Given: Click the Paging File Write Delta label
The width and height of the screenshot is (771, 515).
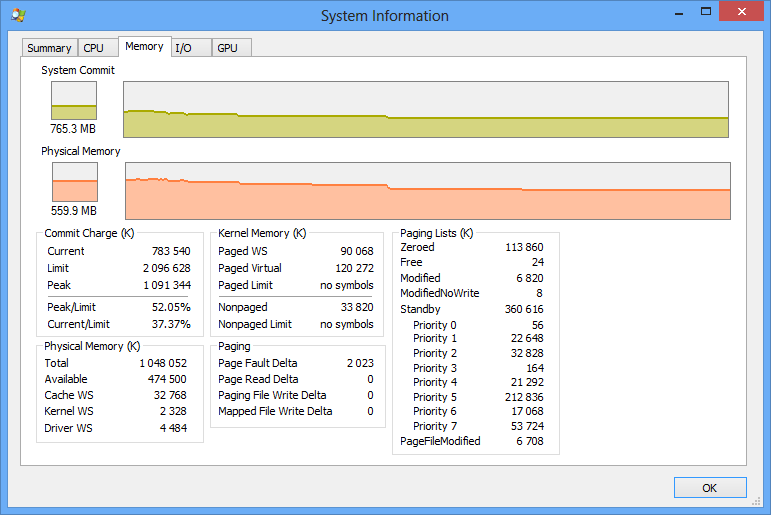Looking at the screenshot, I should click(272, 395).
